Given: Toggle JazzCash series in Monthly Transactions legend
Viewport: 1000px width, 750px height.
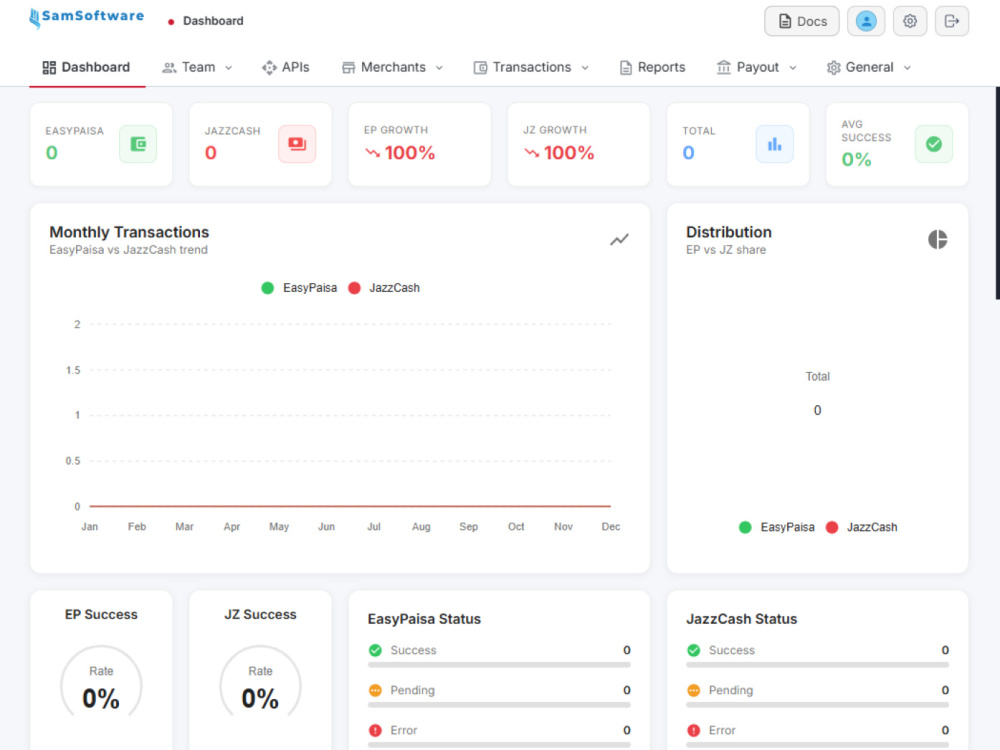Looking at the screenshot, I should coord(384,288).
